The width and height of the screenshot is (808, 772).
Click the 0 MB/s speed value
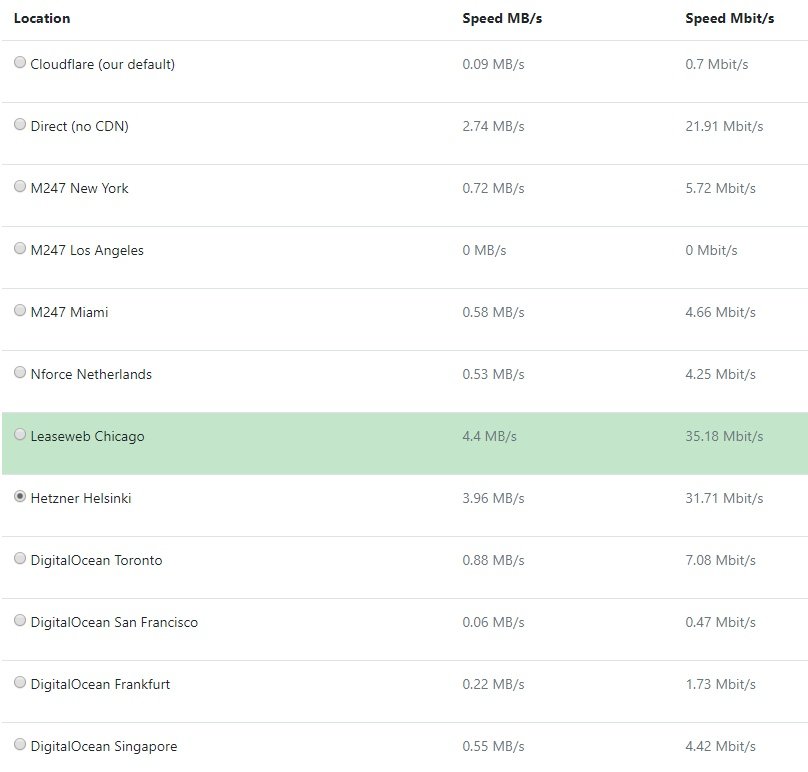pos(484,250)
